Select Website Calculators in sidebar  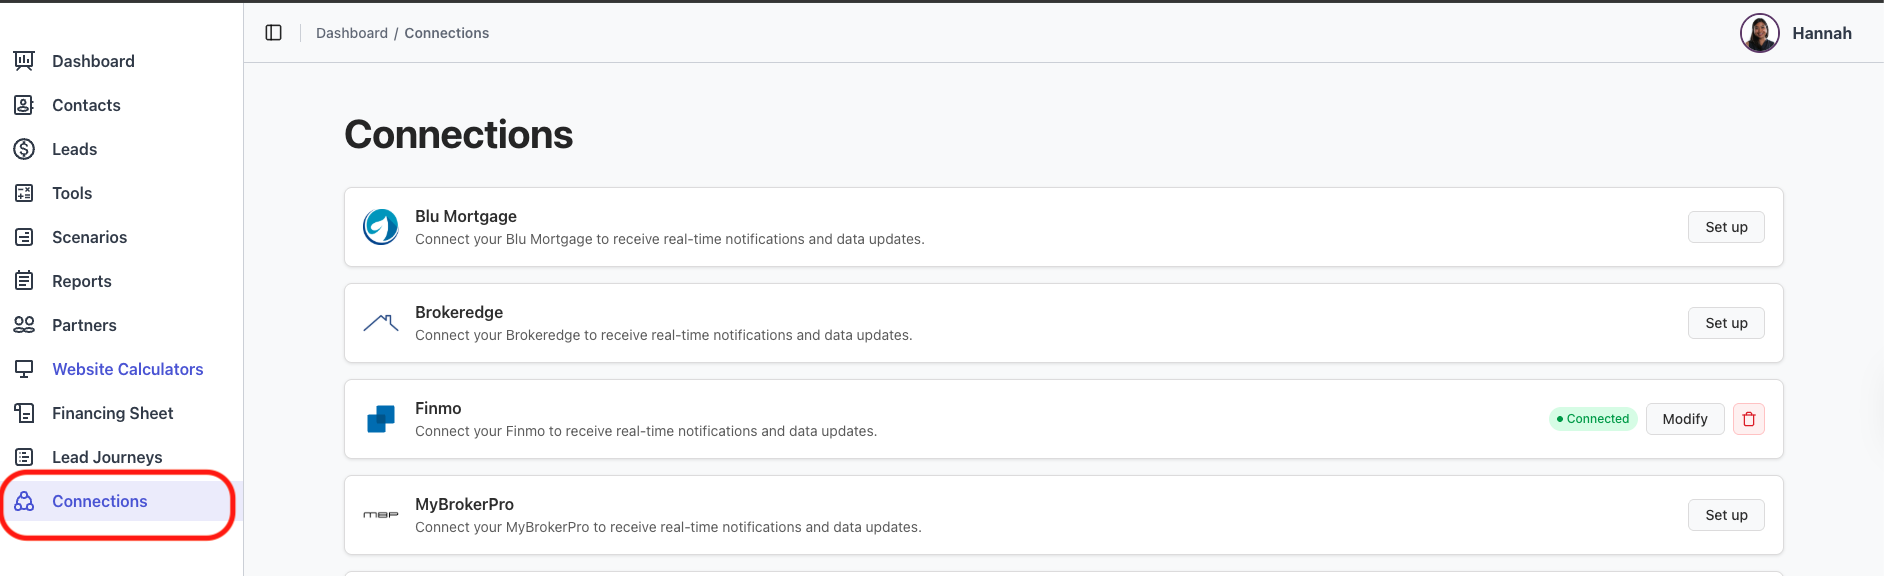(x=127, y=369)
